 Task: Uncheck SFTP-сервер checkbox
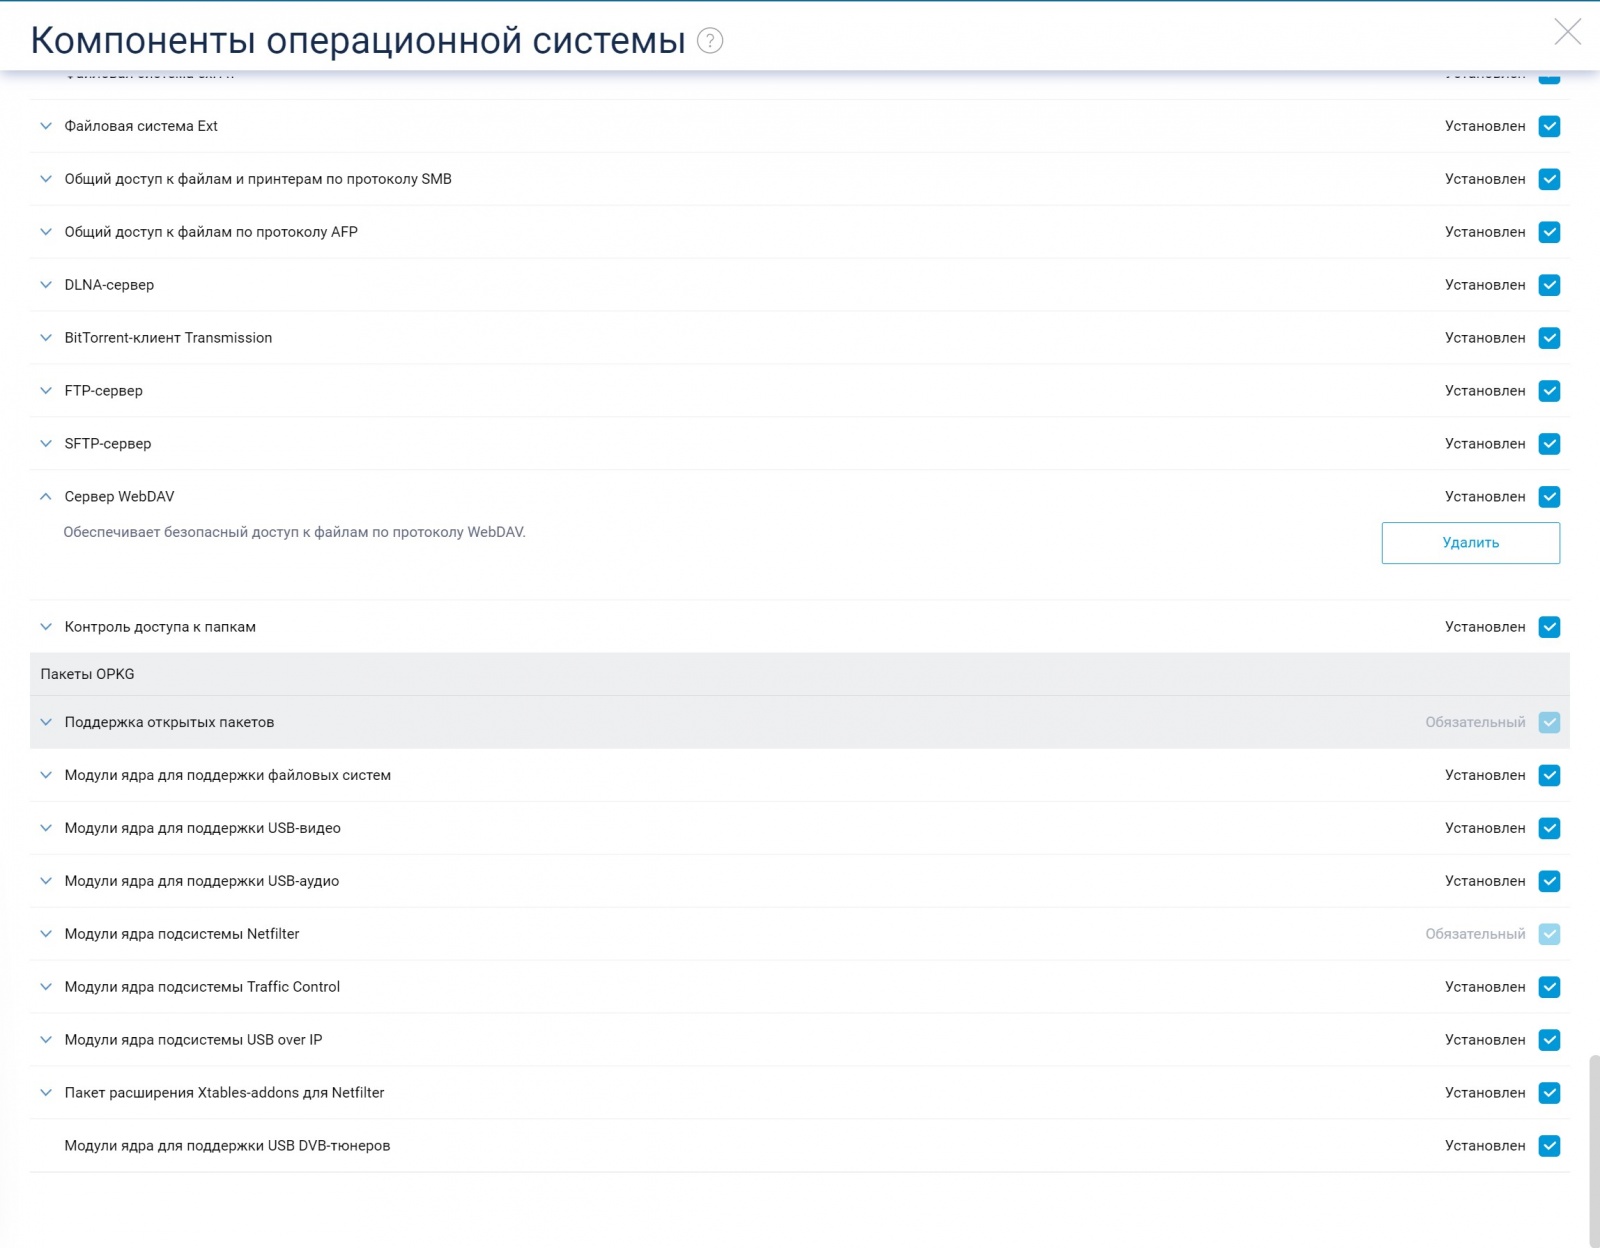[x=1549, y=445]
